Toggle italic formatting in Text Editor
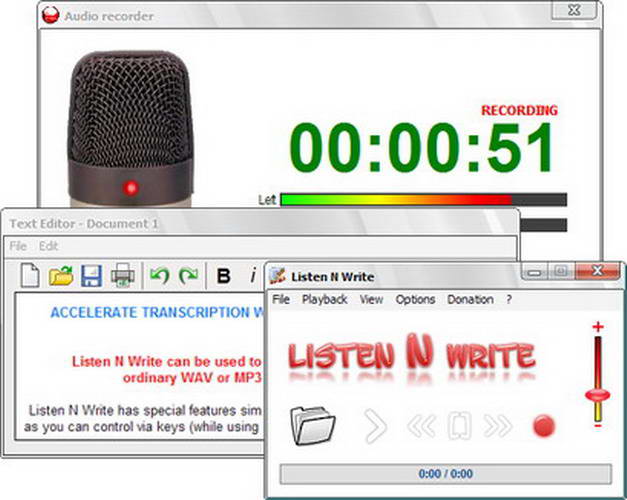 pyautogui.click(x=253, y=276)
